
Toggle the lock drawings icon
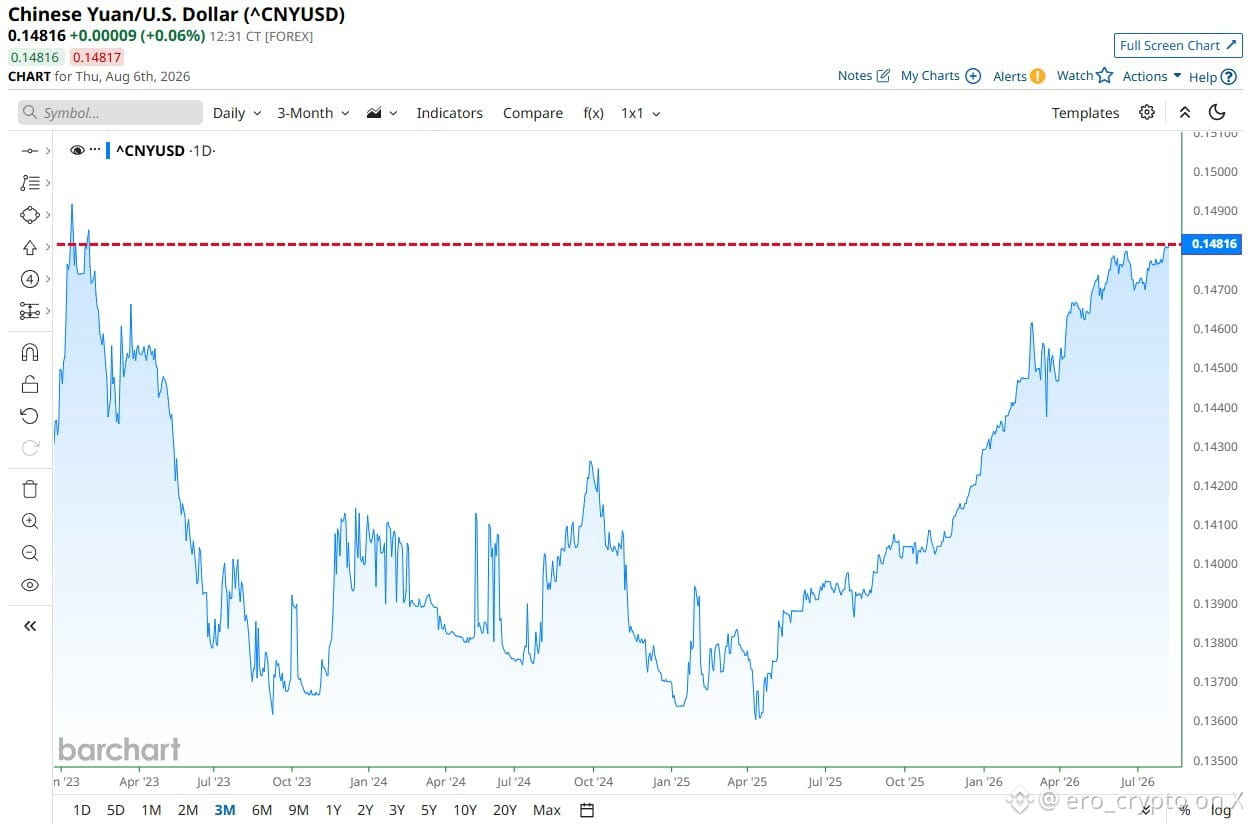click(30, 384)
